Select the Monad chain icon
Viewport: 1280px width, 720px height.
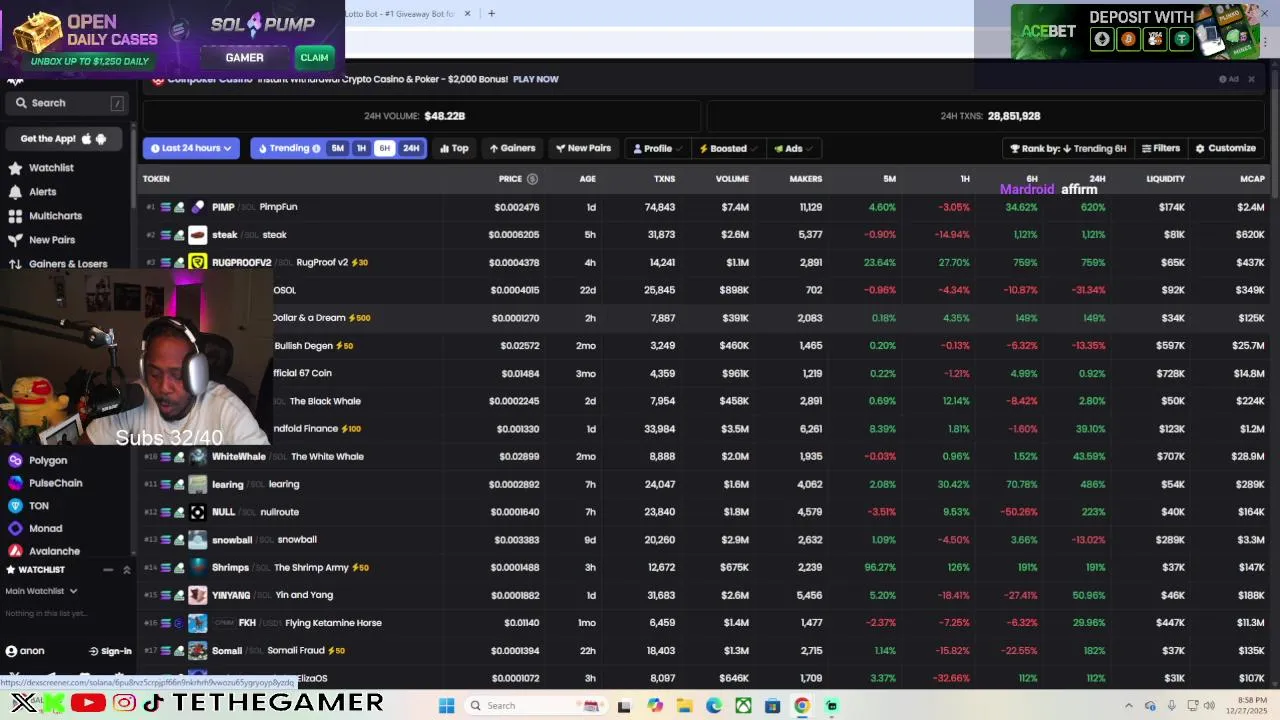point(15,528)
